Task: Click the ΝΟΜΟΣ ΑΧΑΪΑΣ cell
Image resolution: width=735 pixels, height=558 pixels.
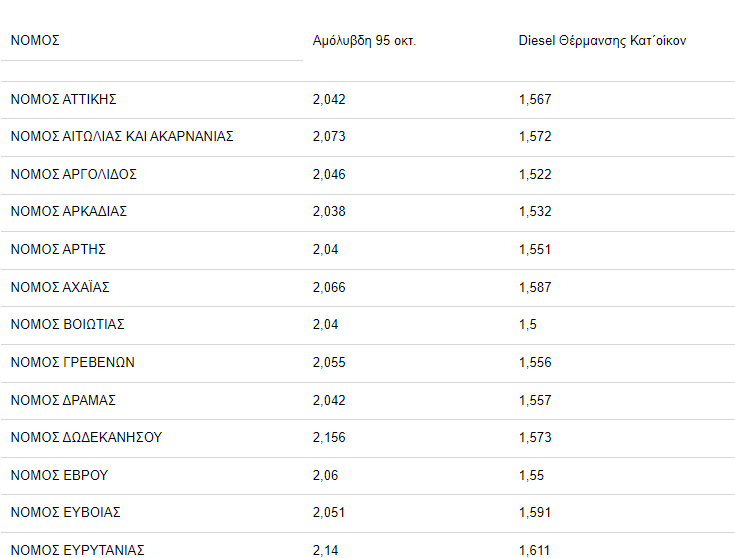Action: 60,287
